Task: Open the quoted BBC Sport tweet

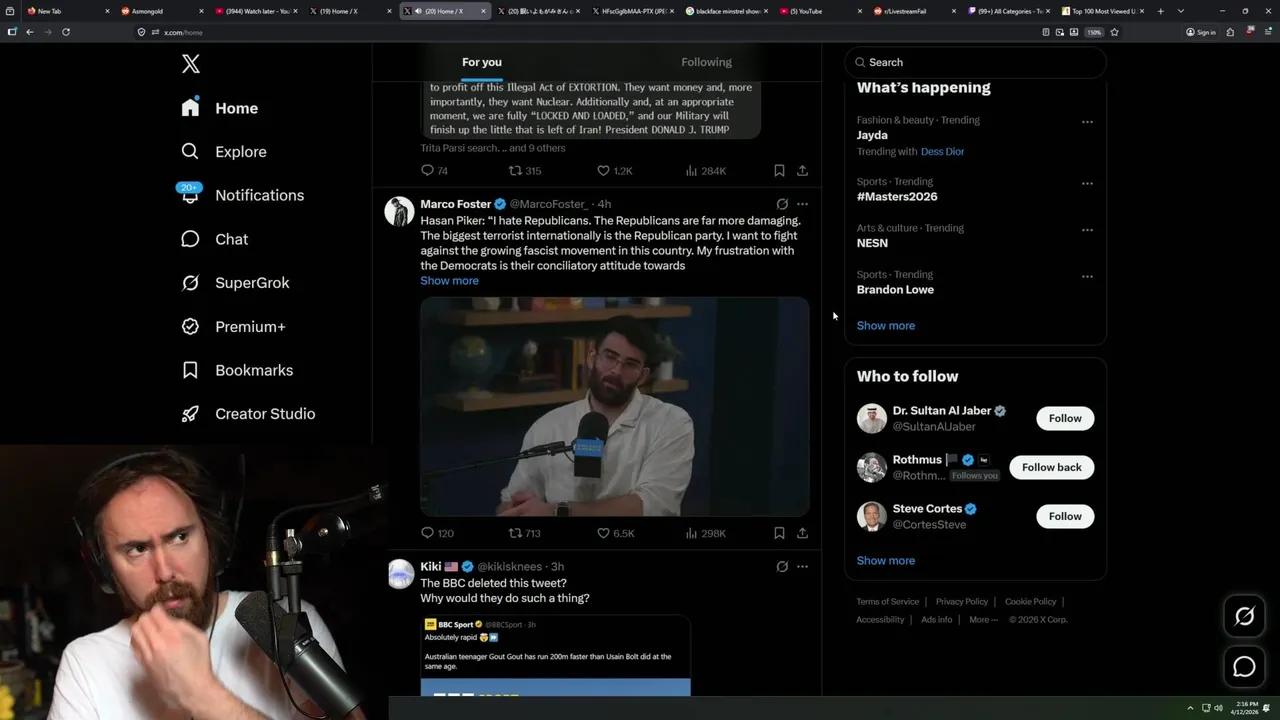Action: (555, 655)
